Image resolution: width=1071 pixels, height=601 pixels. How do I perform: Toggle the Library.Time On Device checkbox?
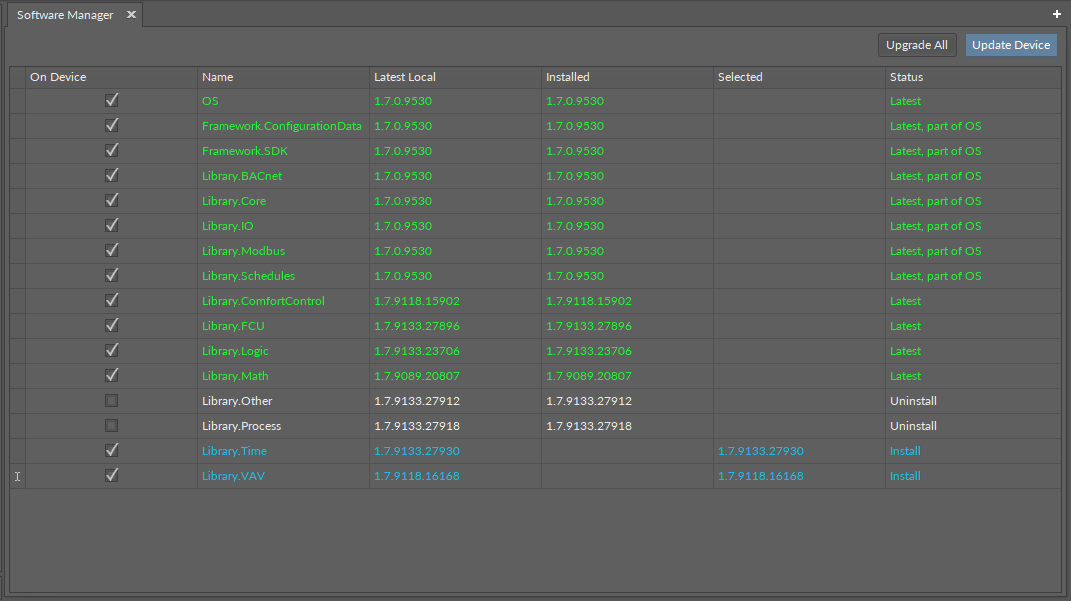(x=112, y=451)
